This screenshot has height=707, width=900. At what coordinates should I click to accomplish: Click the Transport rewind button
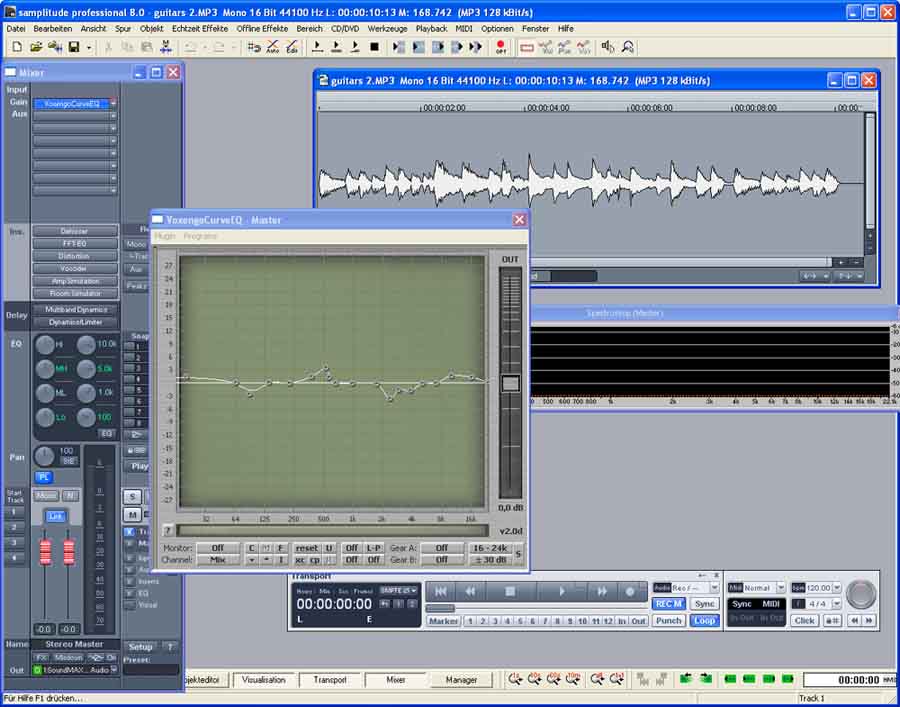tap(470, 591)
